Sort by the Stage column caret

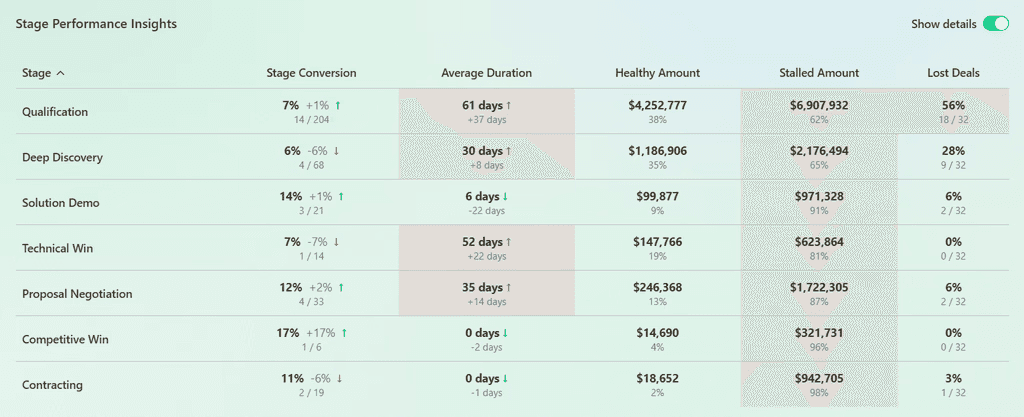coord(61,73)
